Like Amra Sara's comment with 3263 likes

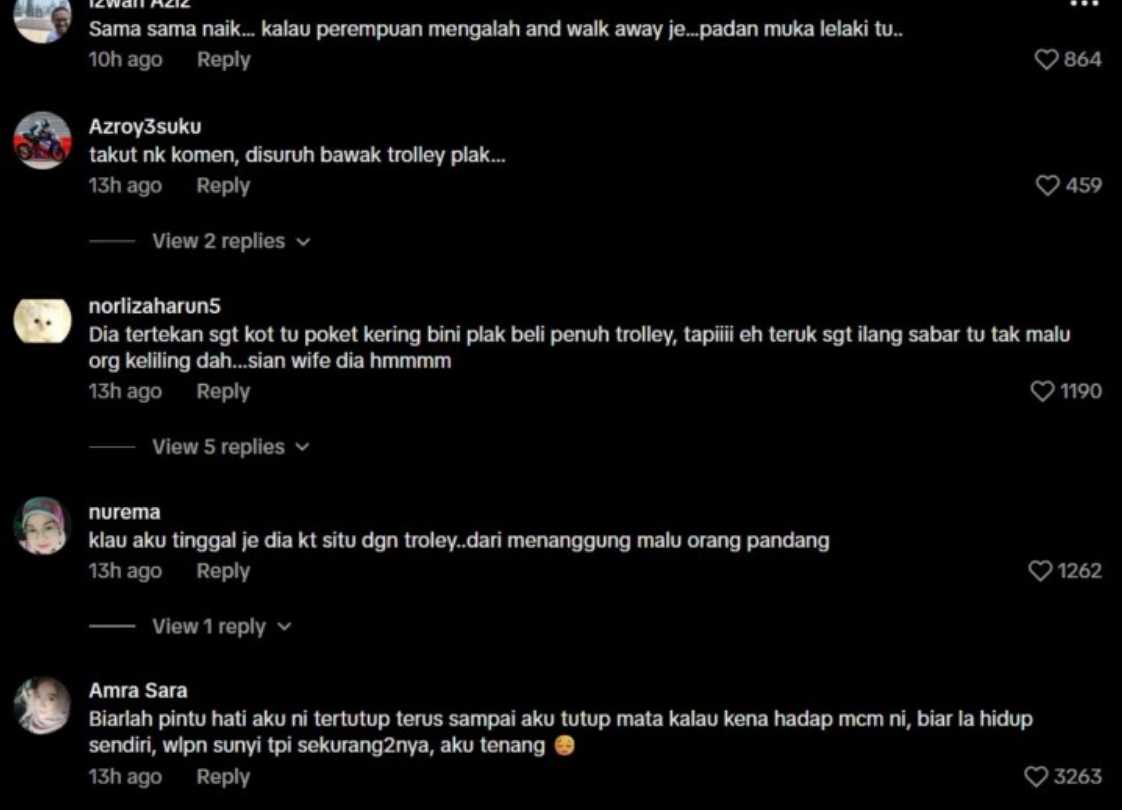pyautogui.click(x=1036, y=776)
